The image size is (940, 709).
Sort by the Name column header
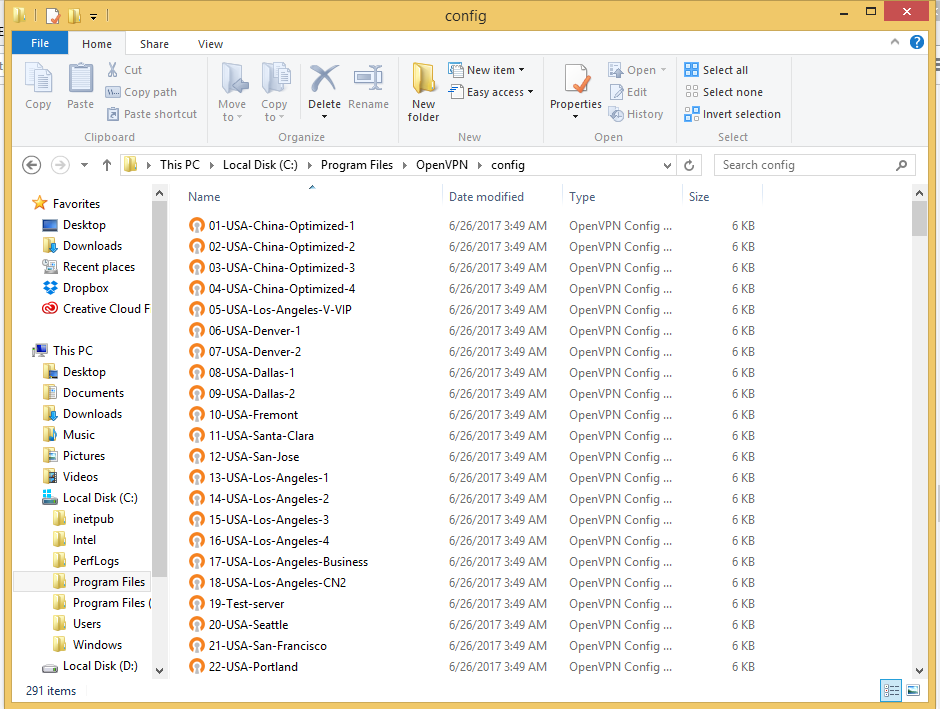[204, 197]
